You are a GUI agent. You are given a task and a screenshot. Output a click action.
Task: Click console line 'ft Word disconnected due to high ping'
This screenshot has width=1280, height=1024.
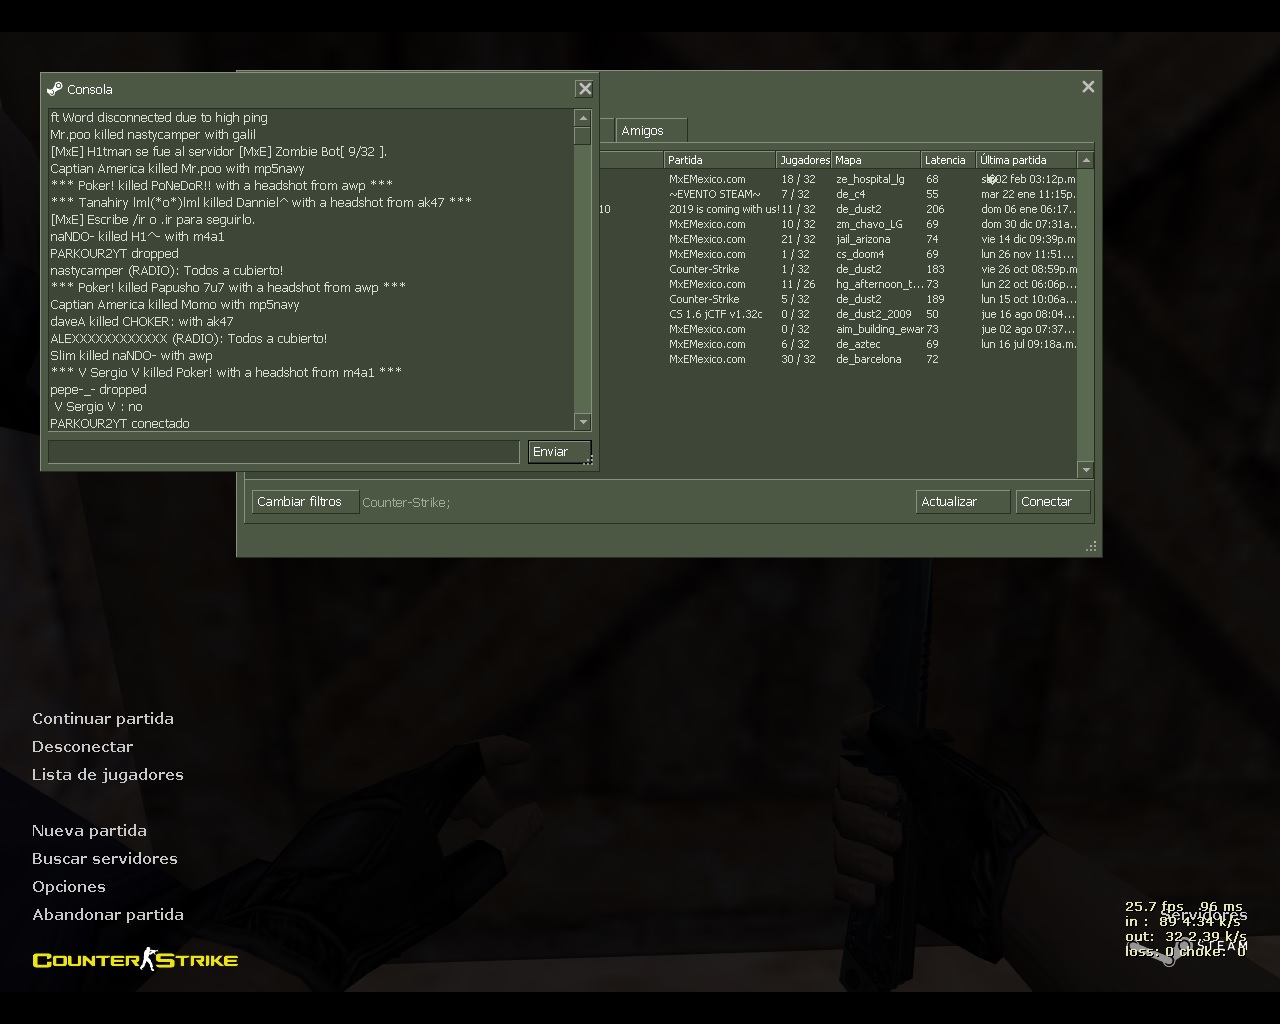159,117
